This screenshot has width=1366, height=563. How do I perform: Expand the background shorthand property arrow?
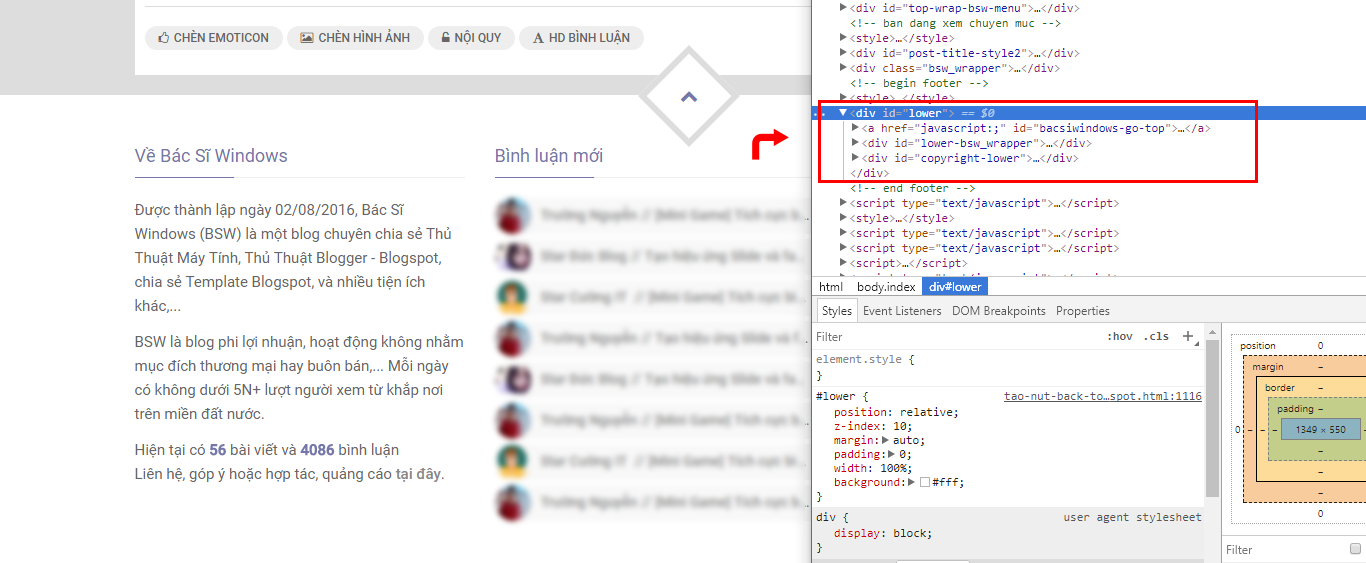(x=912, y=482)
